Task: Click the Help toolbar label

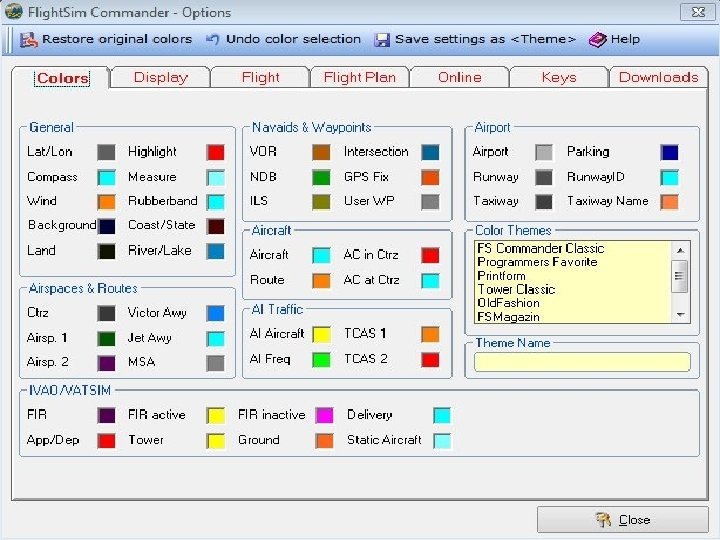Action: (x=625, y=39)
